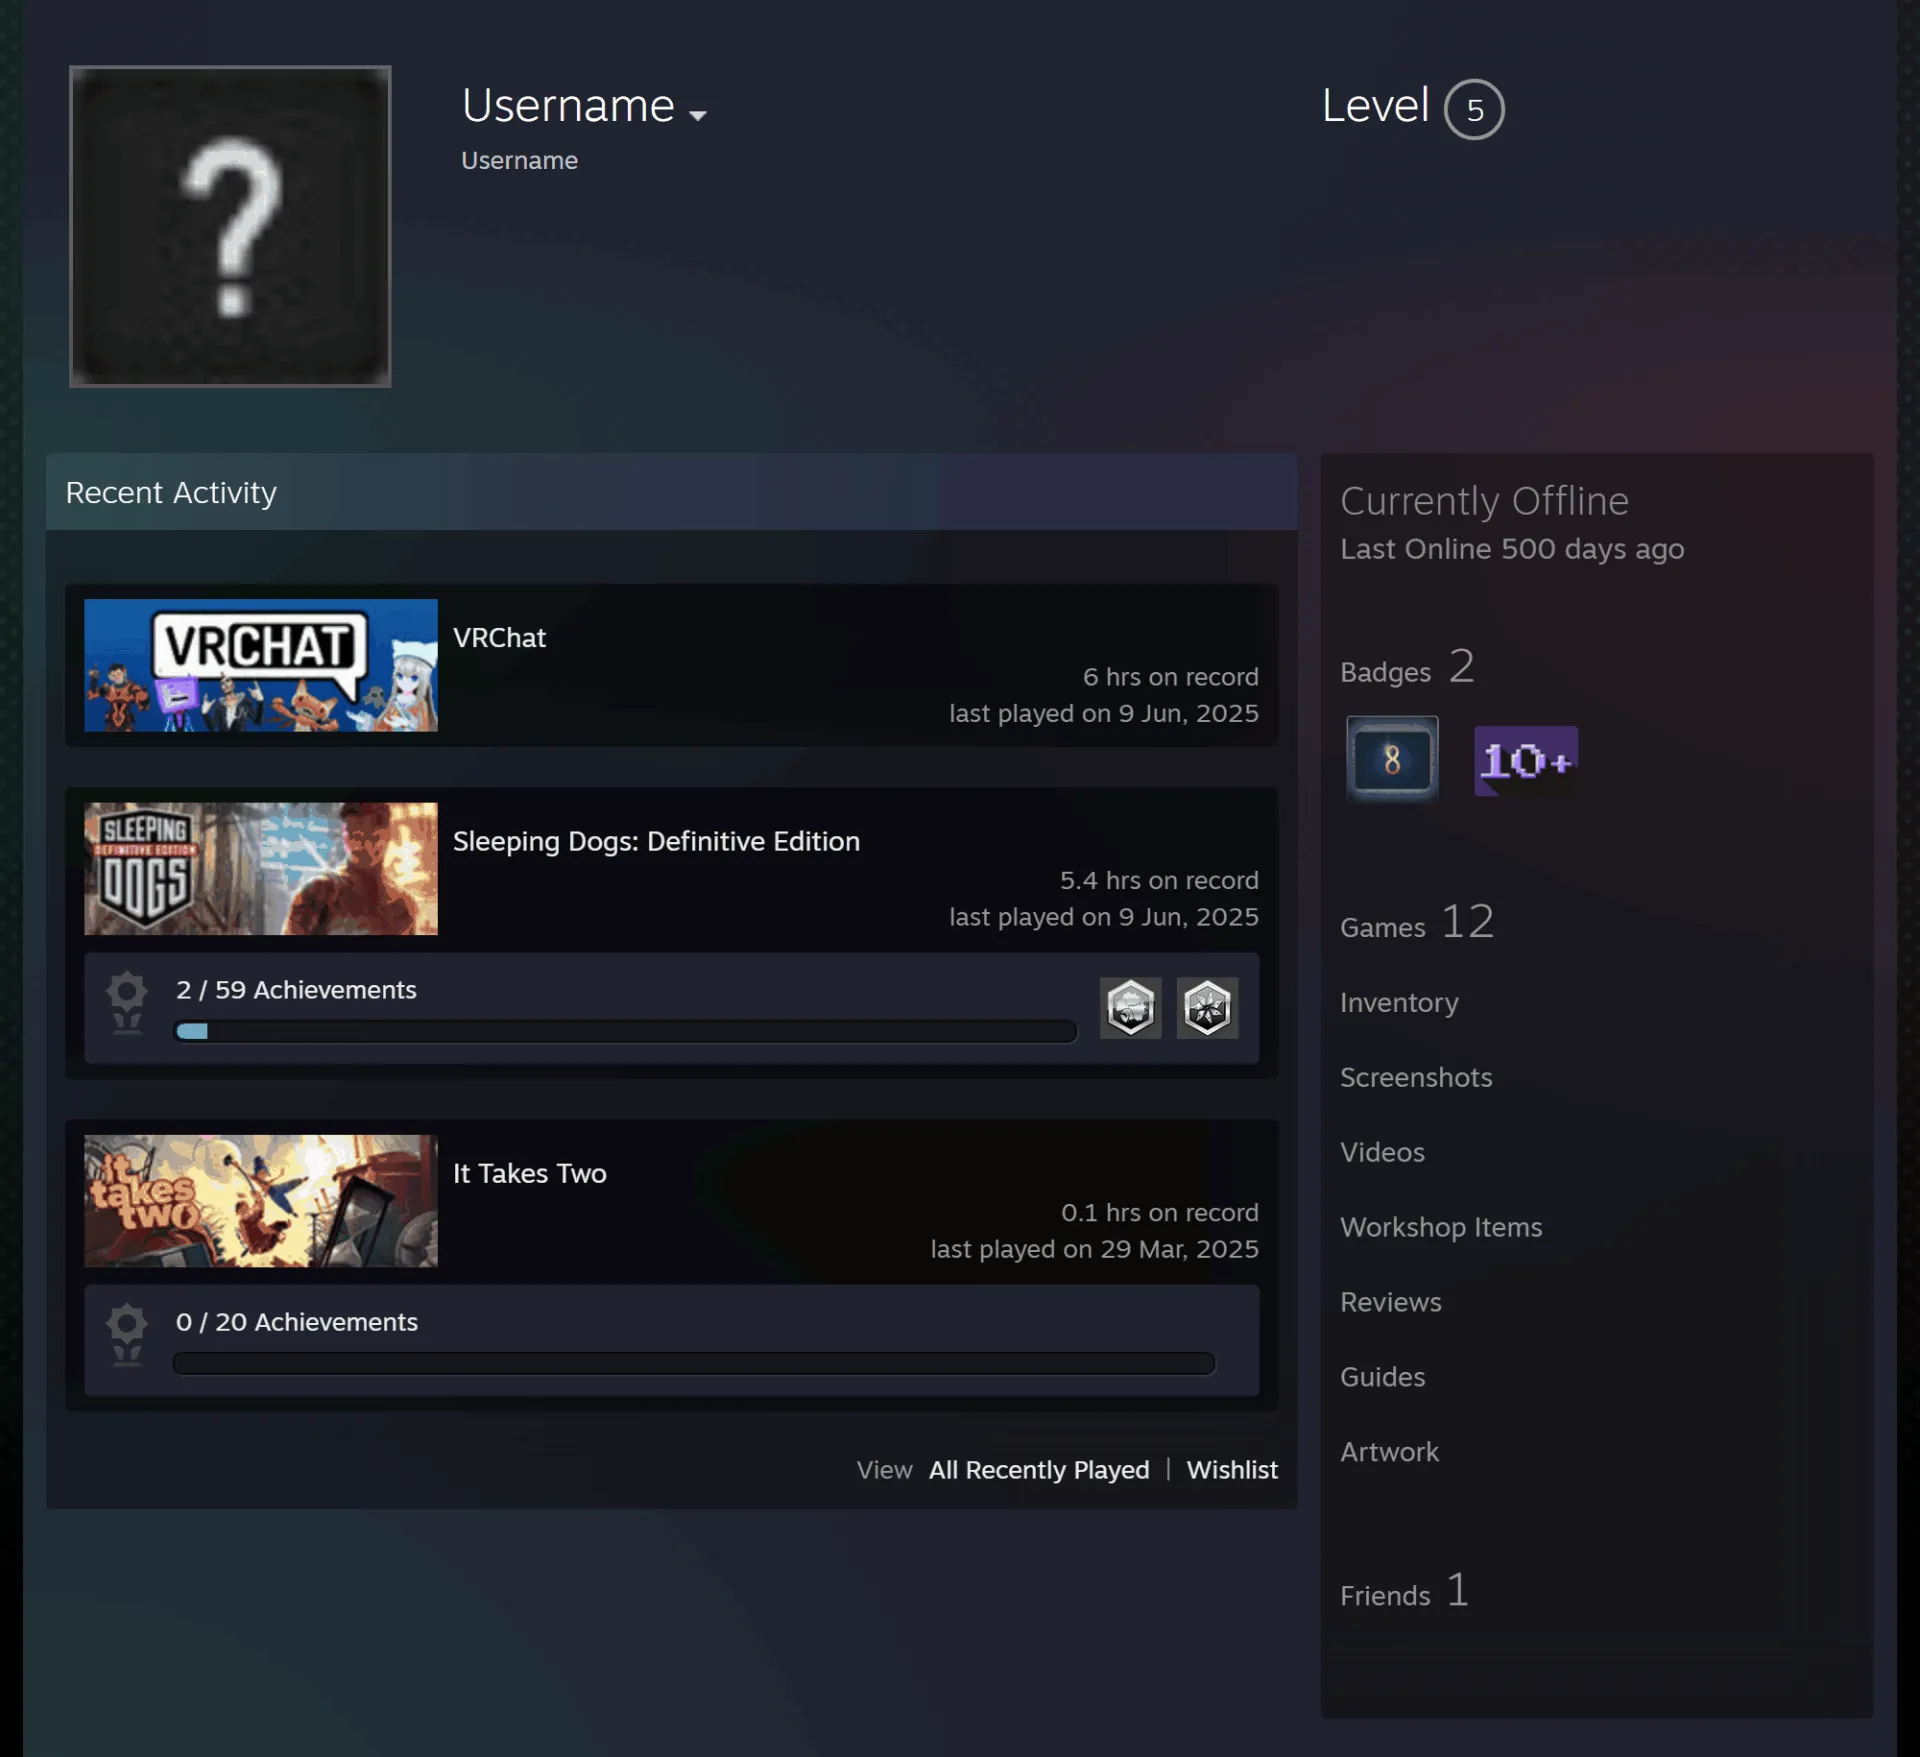Screen dimensions: 1920x1757
Task: Open the profile avatar question mark image
Action: [x=230, y=226]
